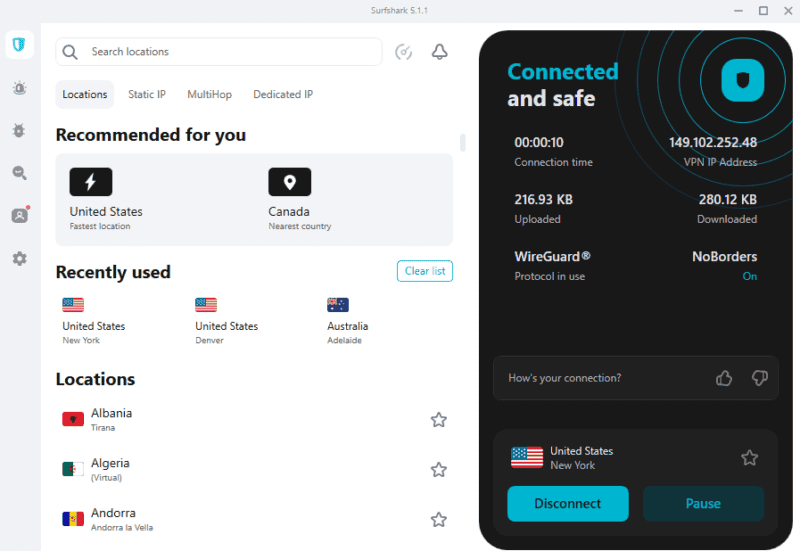Open the VPN shield icon in sidebar

[19, 45]
